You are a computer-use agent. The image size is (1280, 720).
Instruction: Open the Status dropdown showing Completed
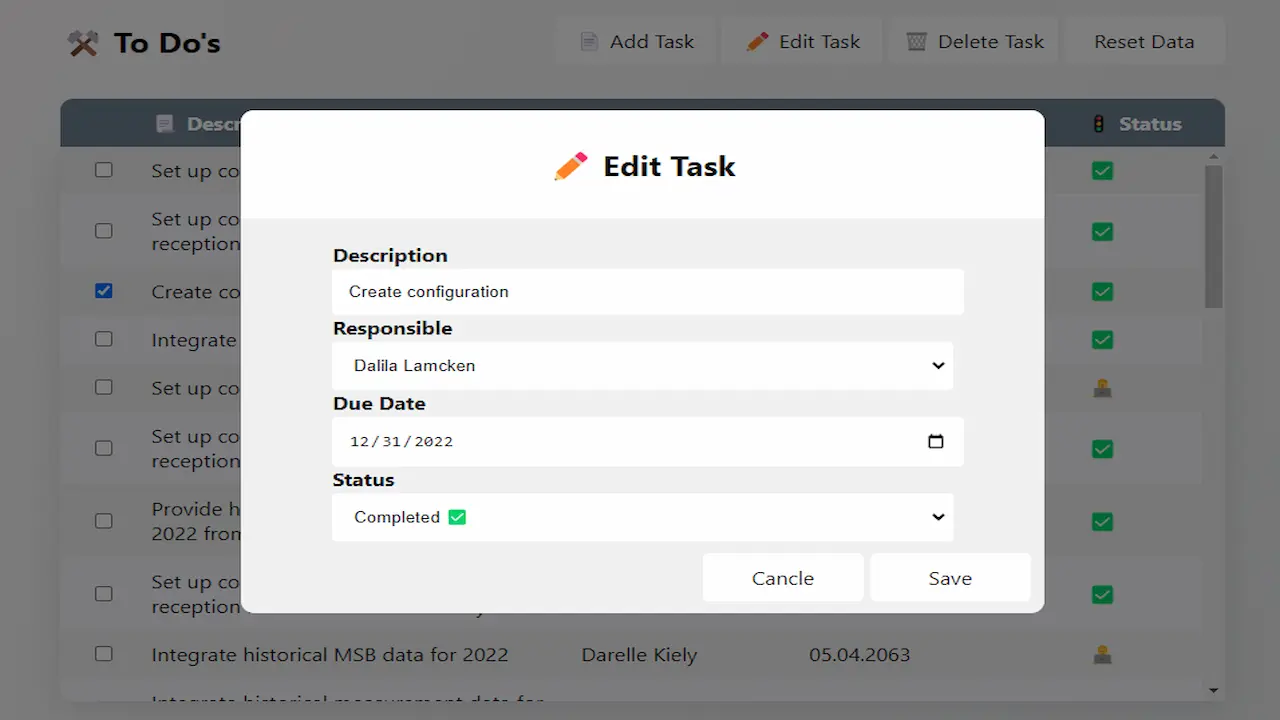click(643, 517)
